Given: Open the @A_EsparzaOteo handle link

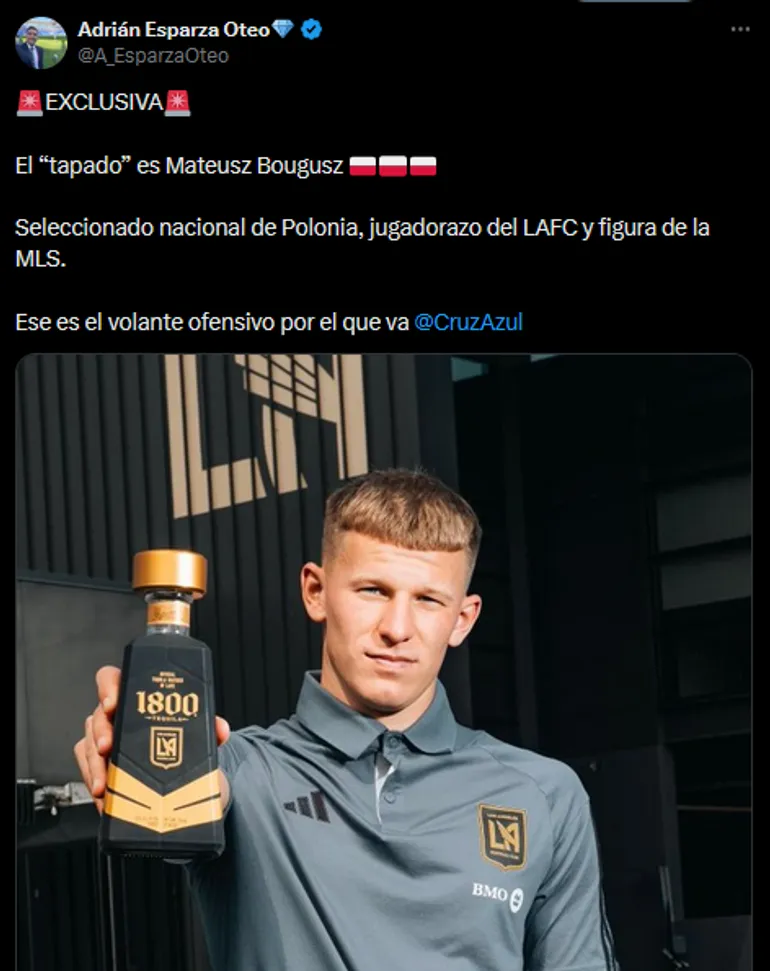Looking at the screenshot, I should [x=153, y=56].
